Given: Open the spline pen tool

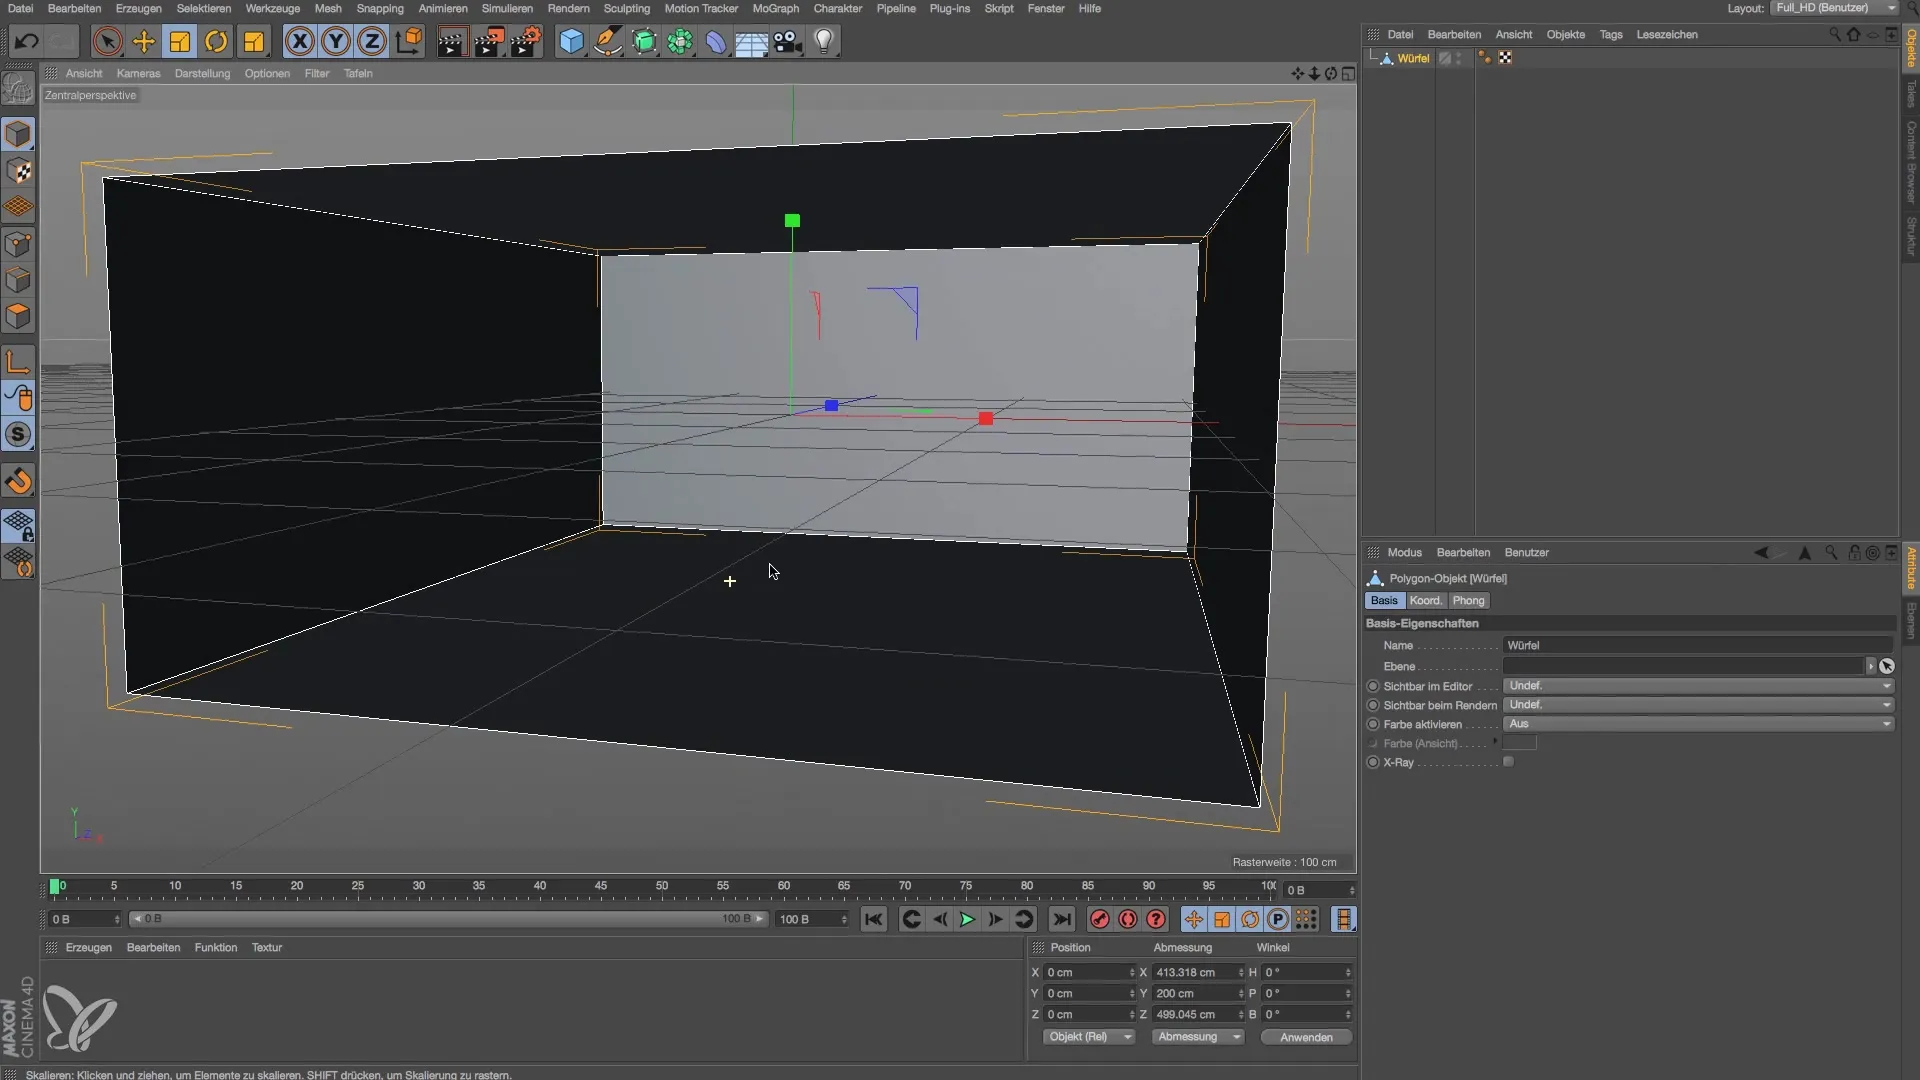Looking at the screenshot, I should click(x=607, y=41).
